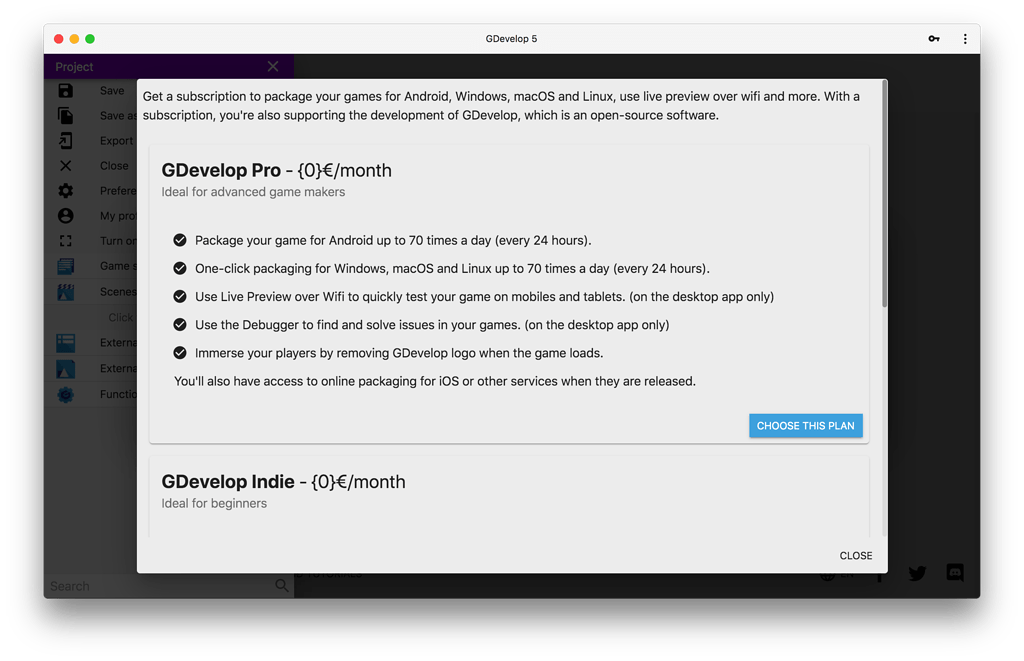Viewport: 1024px width, 661px height.
Task: Click the Twitter icon at the bottom
Action: [917, 573]
